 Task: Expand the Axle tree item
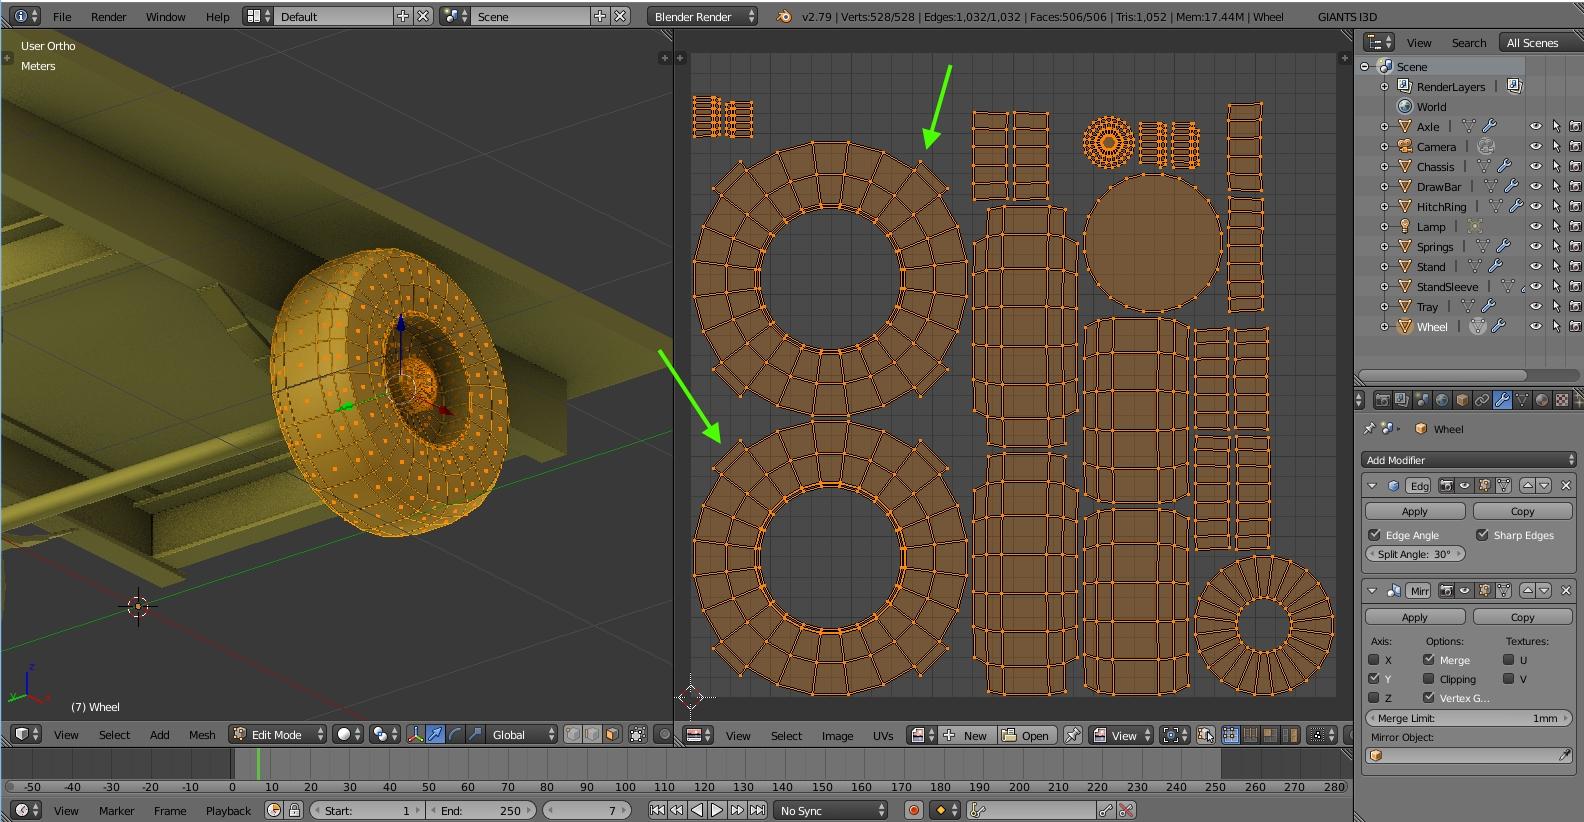point(1385,127)
